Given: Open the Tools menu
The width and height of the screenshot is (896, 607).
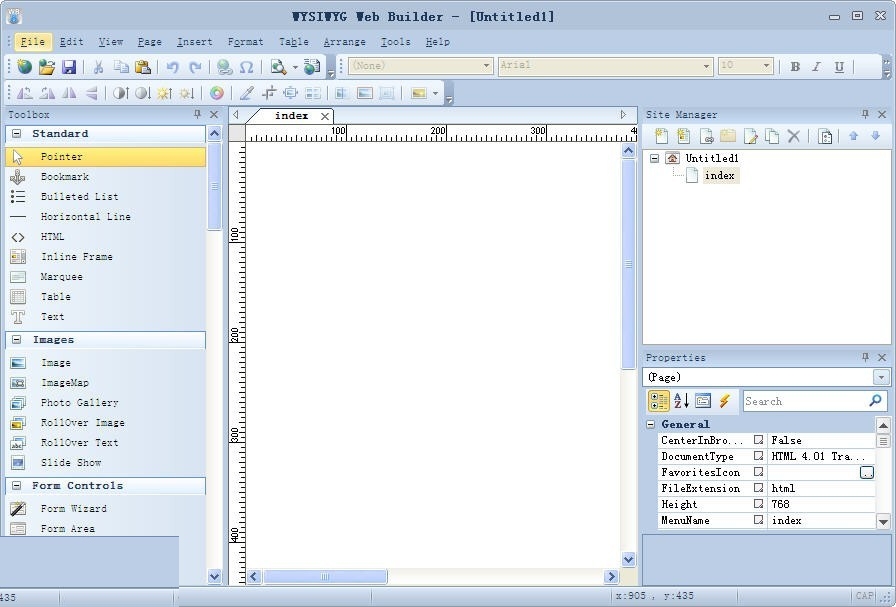Looking at the screenshot, I should point(395,42).
